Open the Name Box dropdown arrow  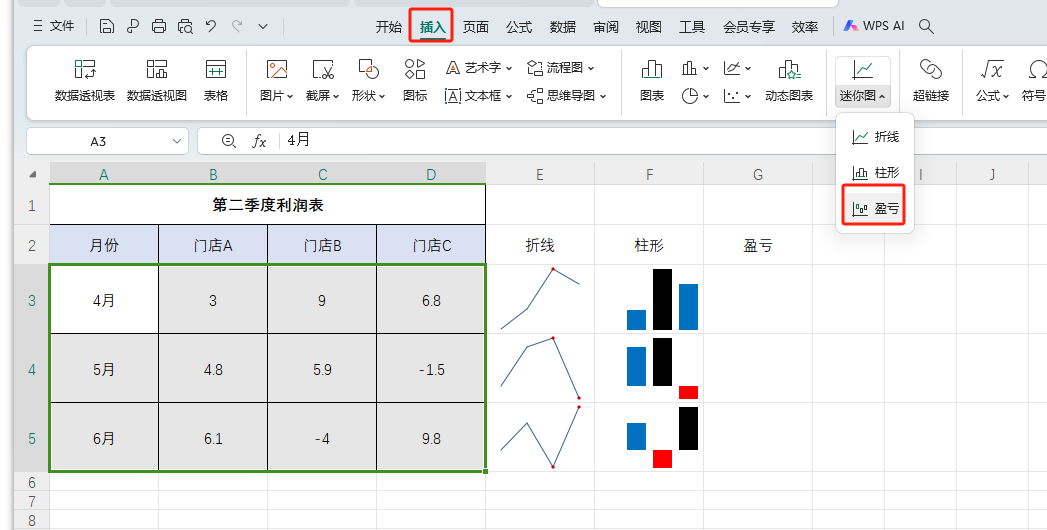[177, 141]
